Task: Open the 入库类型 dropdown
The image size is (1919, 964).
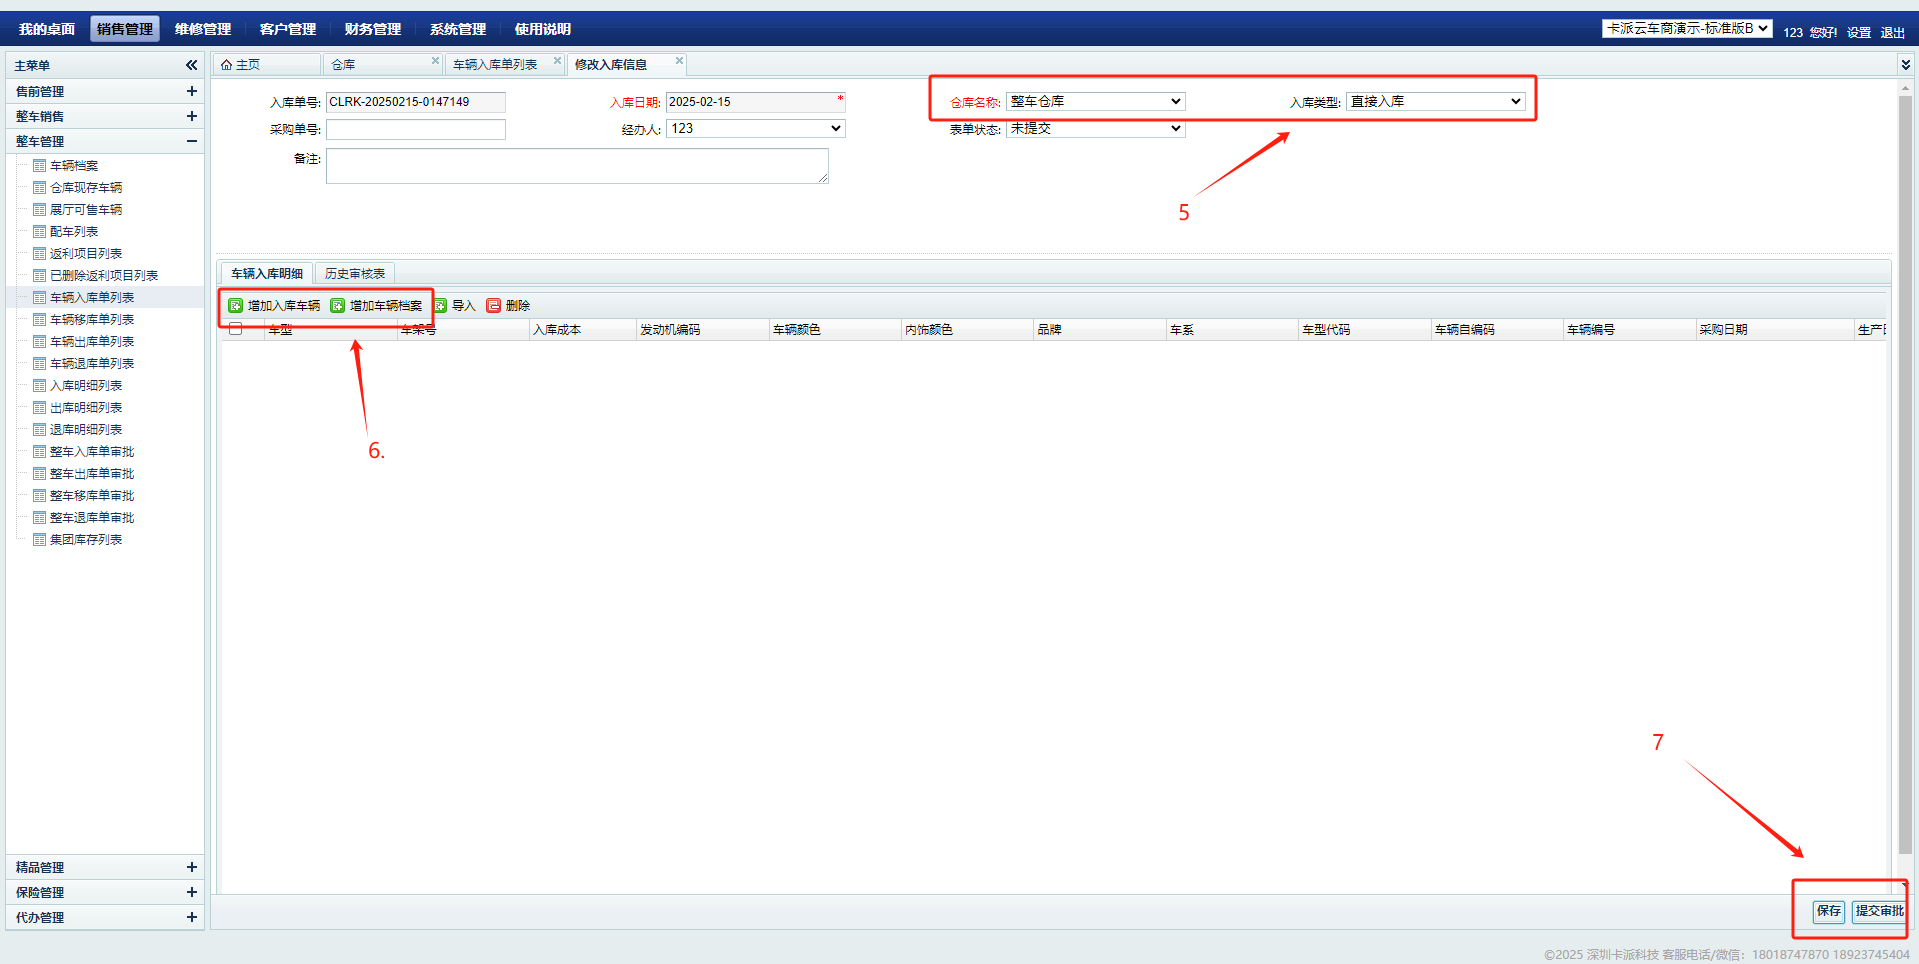Action: (x=1435, y=102)
